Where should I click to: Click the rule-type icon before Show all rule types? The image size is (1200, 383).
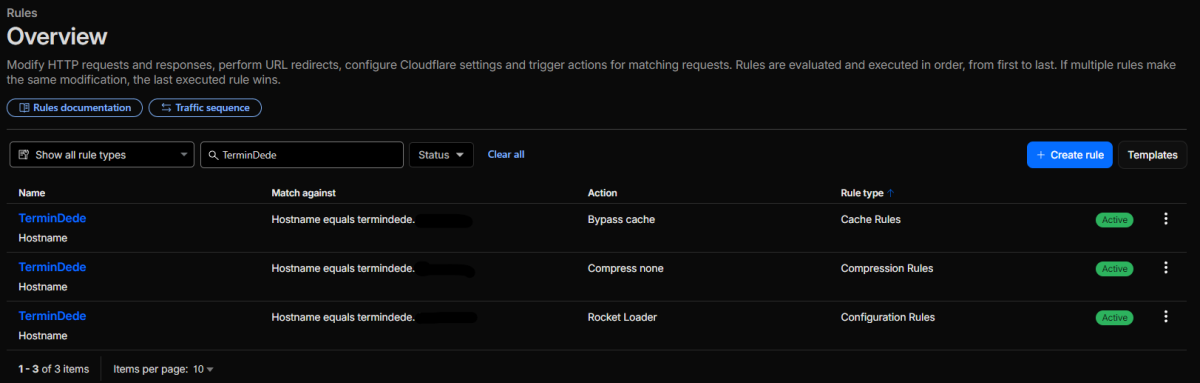(x=24, y=155)
